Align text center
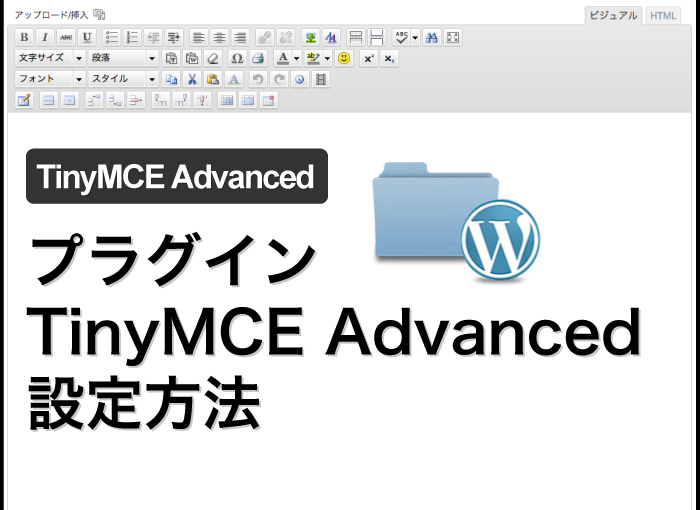Screen dimensions: 700x510 [219, 38]
